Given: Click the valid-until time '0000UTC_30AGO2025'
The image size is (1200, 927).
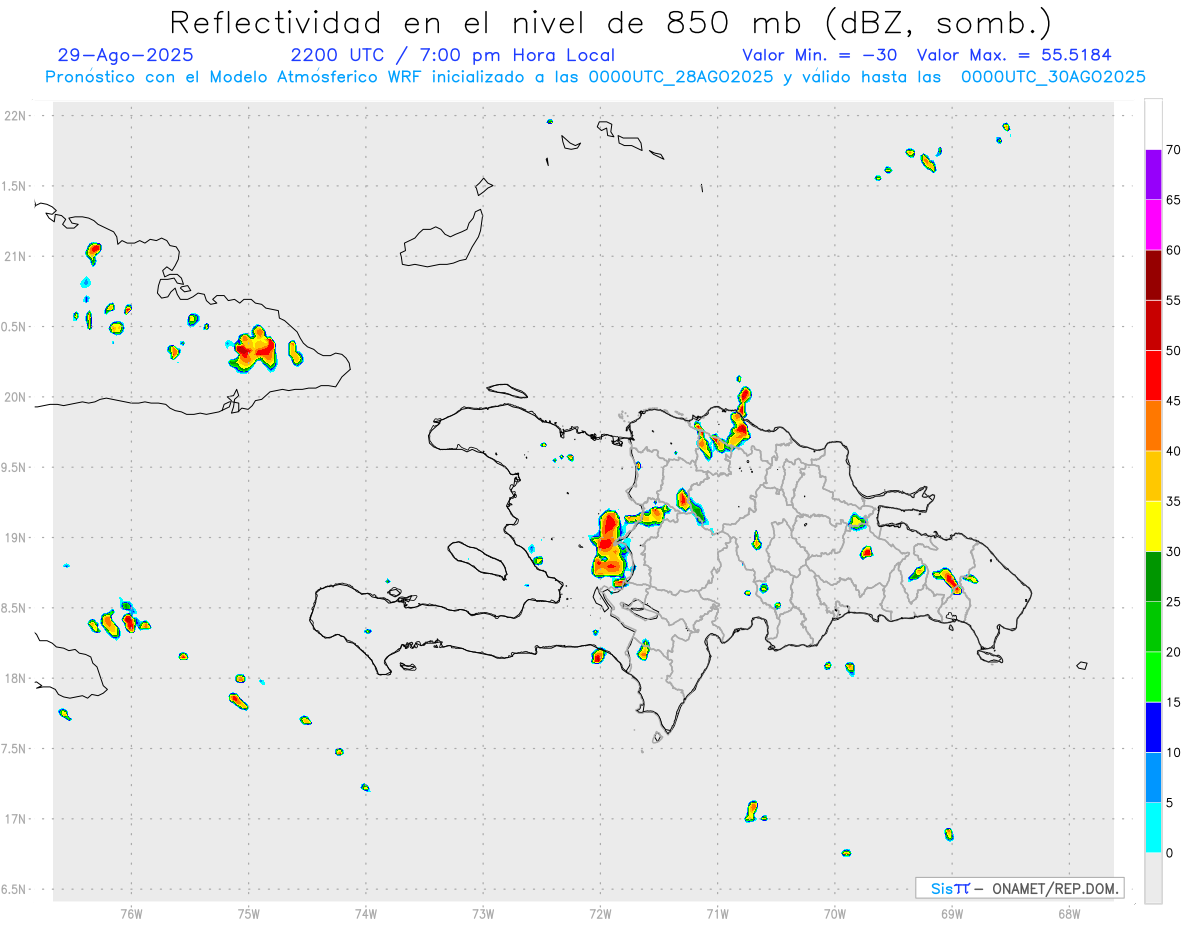Looking at the screenshot, I should click(x=1053, y=77).
